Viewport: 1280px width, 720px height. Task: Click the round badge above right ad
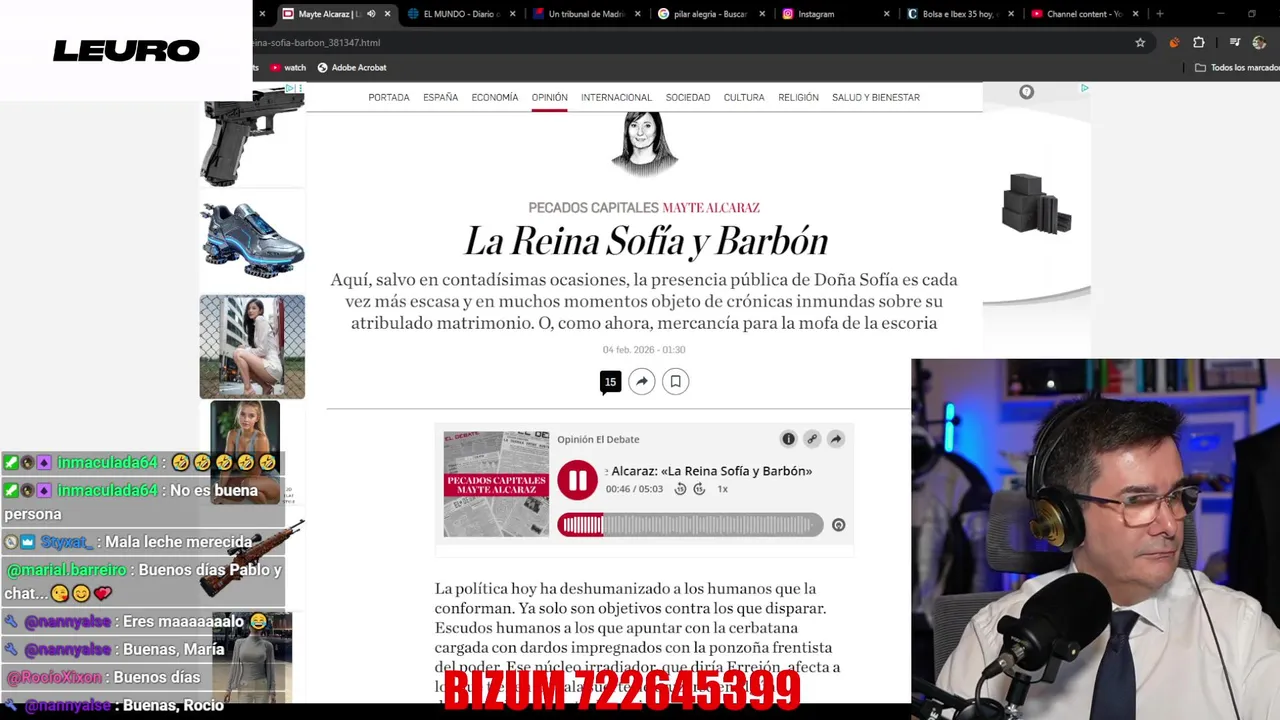1026,92
